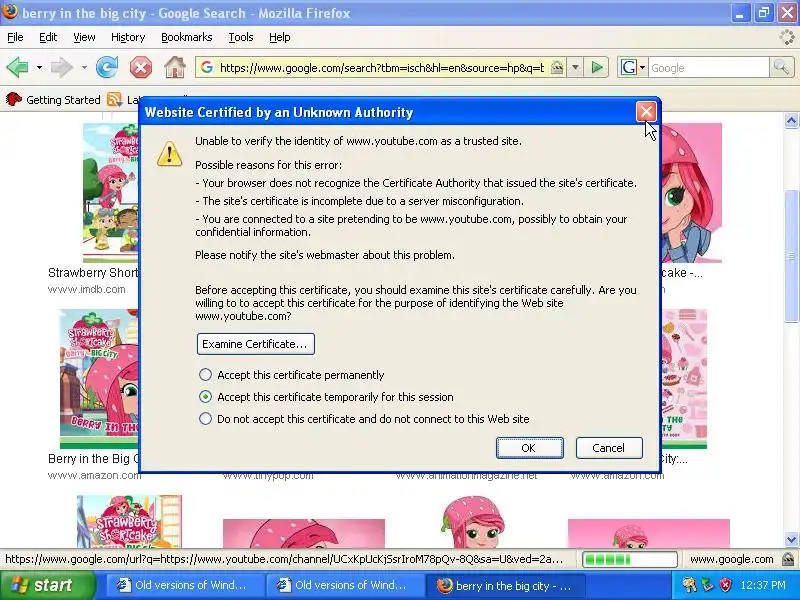Click the safely remove hardware tray icon
The width and height of the screenshot is (800, 600).
(x=708, y=585)
